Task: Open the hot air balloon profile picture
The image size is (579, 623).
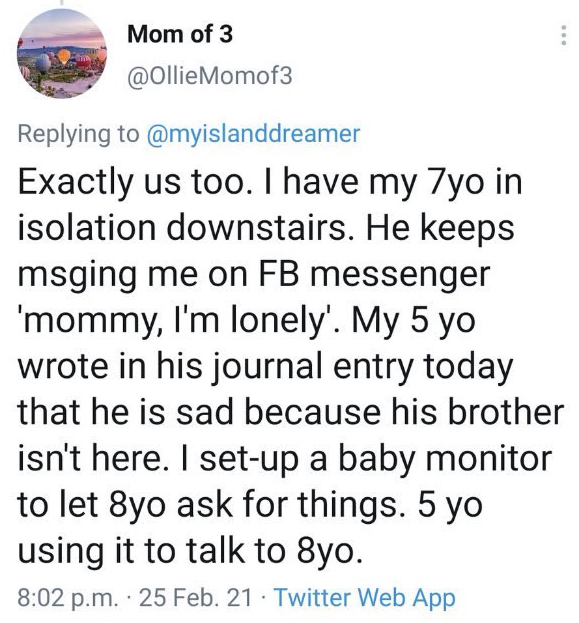Action: [62, 54]
